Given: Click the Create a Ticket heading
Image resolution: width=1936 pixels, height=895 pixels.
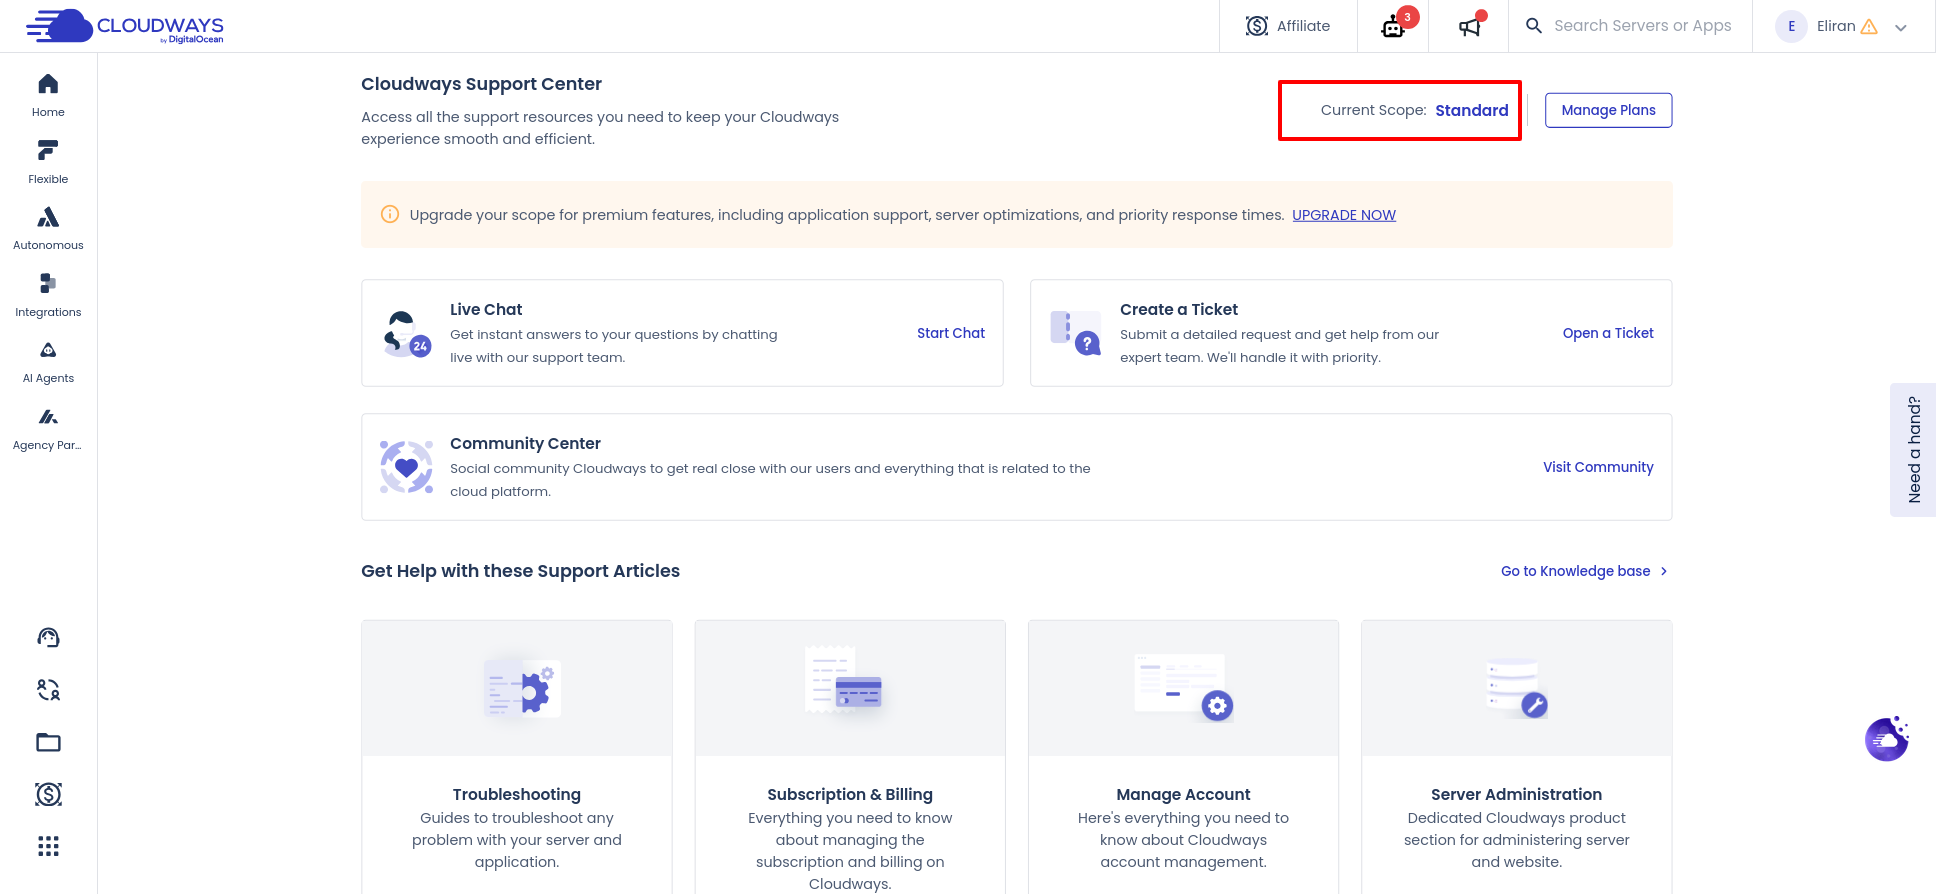Looking at the screenshot, I should pos(1179,310).
